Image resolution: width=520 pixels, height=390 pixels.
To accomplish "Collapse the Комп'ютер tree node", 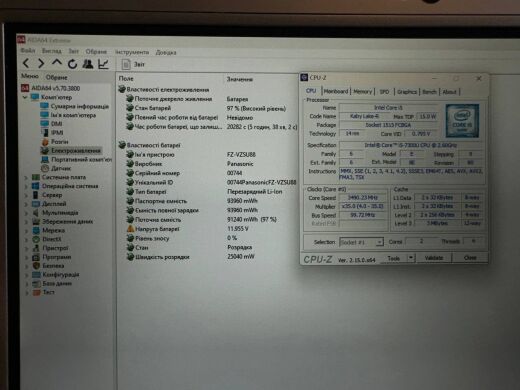I will [x=25, y=97].
